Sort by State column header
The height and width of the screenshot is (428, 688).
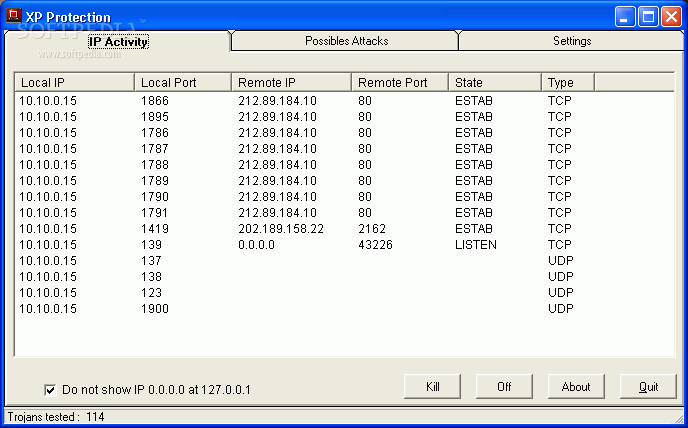[495, 83]
